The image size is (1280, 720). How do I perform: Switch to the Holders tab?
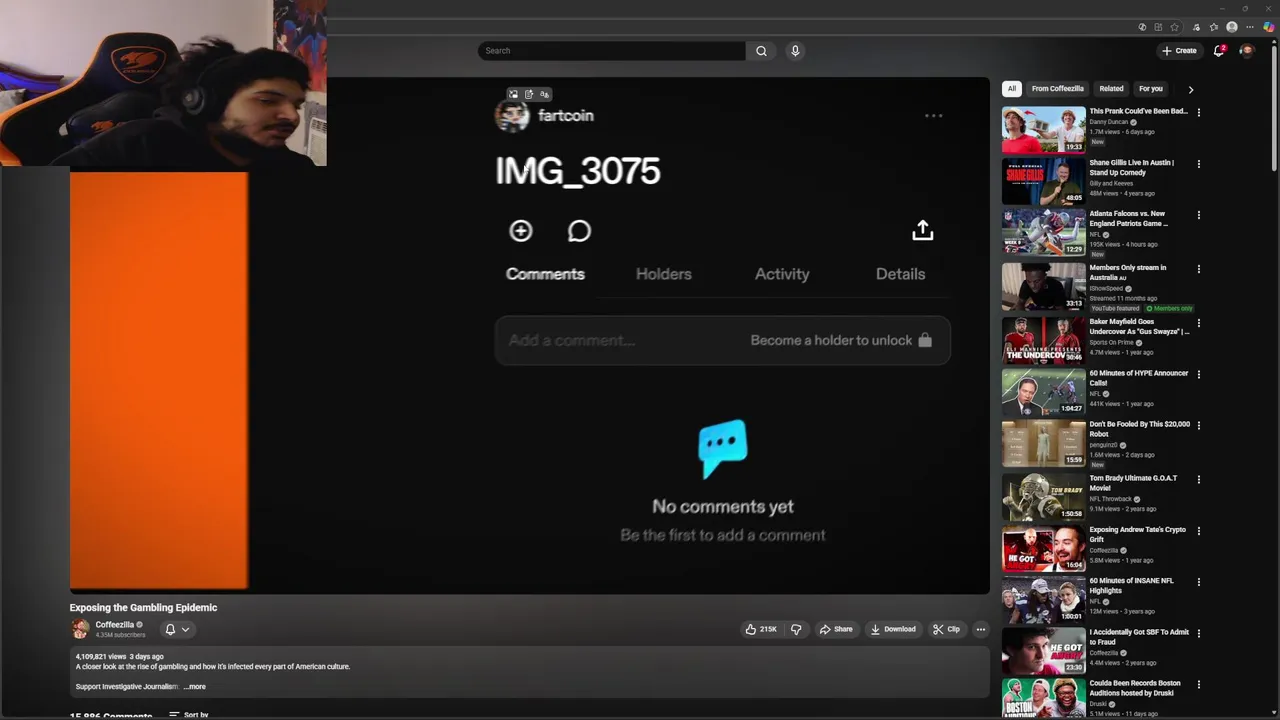tap(663, 274)
